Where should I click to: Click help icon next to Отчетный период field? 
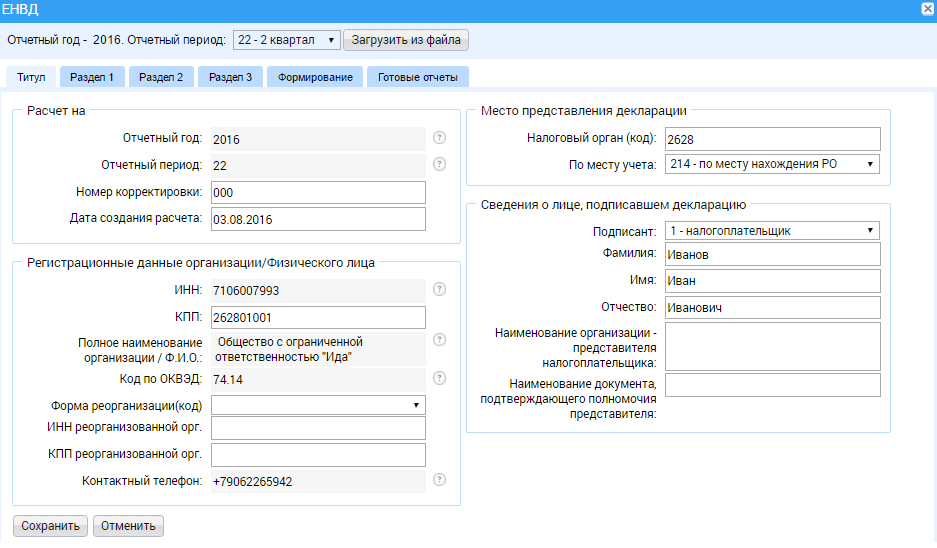[439, 164]
